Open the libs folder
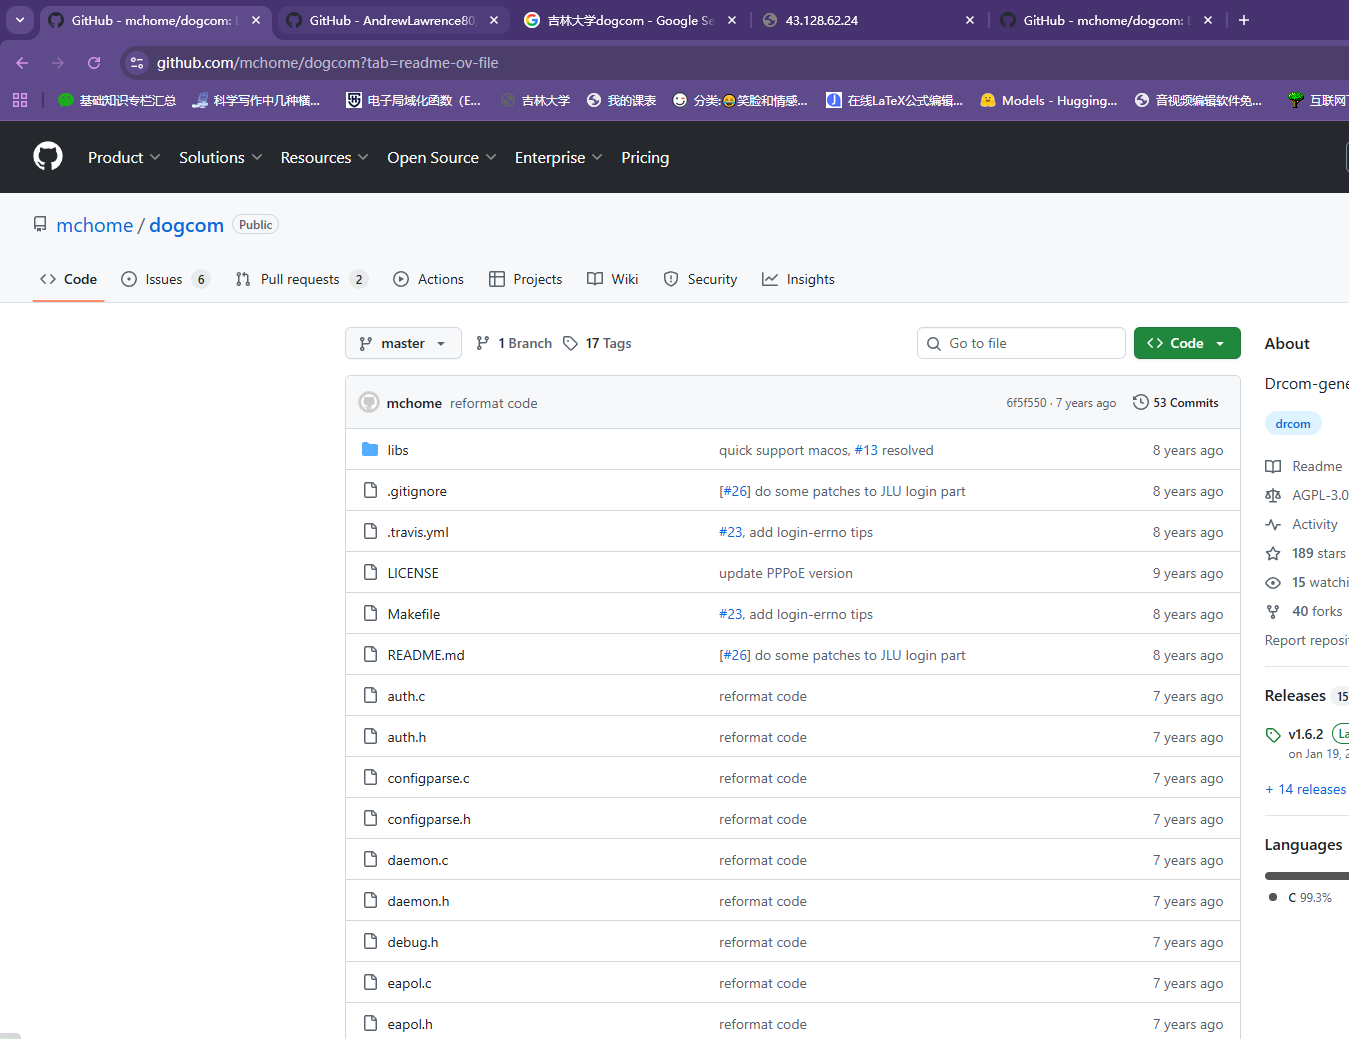The image size is (1349, 1039). pos(398,450)
